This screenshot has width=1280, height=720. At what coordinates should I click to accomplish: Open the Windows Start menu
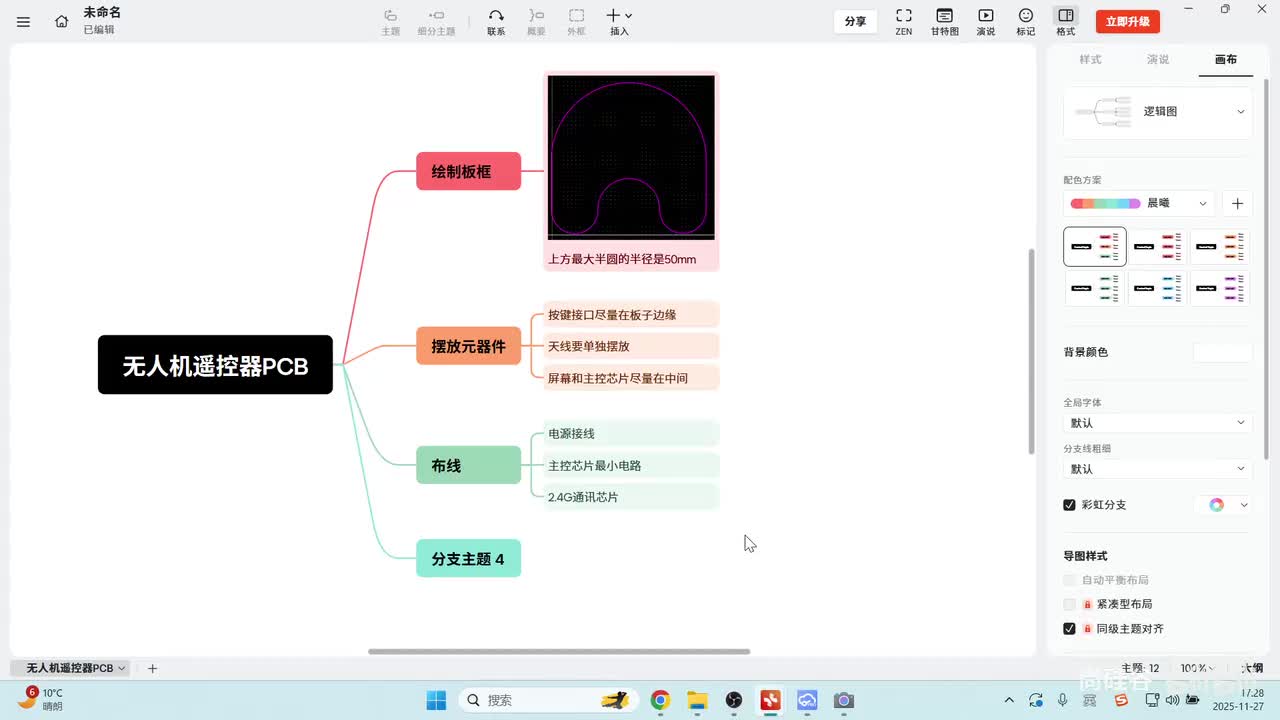point(436,700)
